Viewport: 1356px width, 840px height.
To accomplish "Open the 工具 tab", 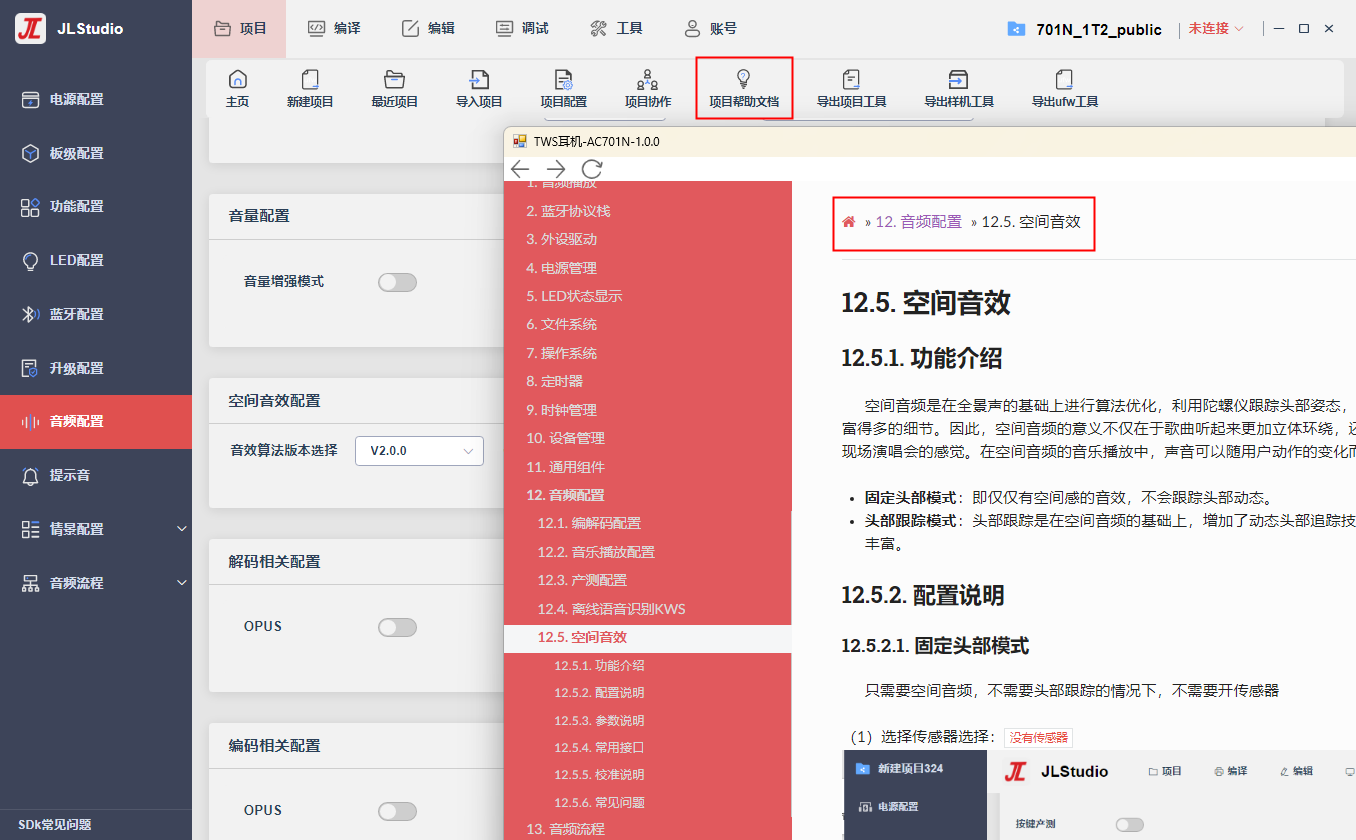I will point(616,29).
